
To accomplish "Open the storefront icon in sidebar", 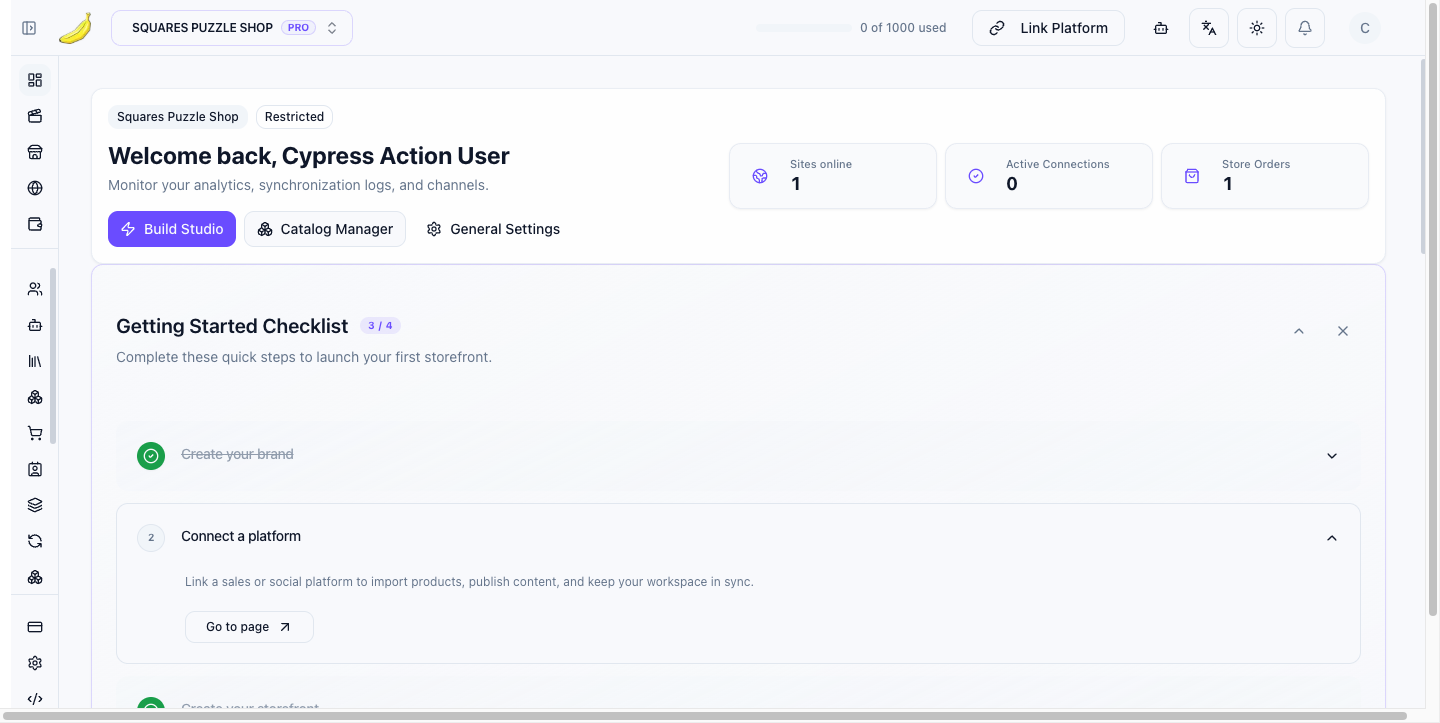I will [x=35, y=152].
